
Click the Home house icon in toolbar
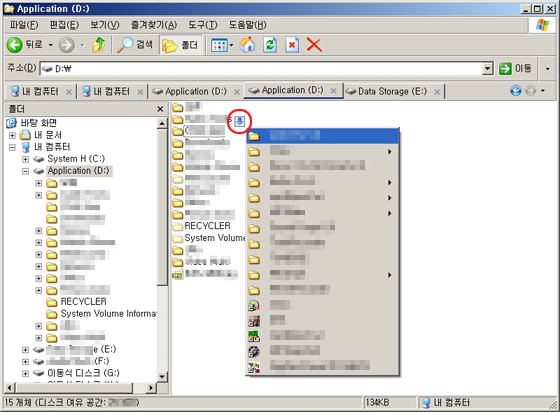click(x=247, y=45)
